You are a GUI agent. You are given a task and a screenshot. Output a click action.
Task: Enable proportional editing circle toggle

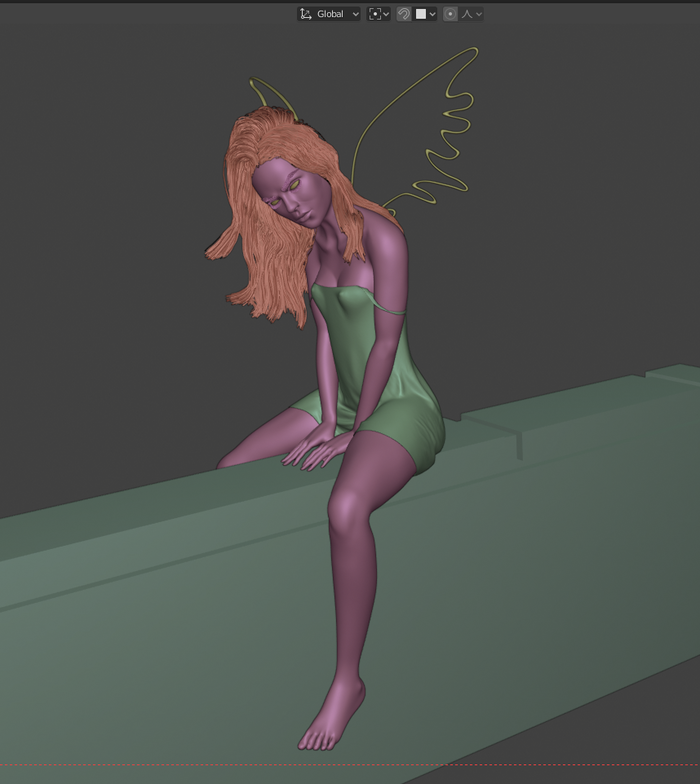tap(450, 14)
